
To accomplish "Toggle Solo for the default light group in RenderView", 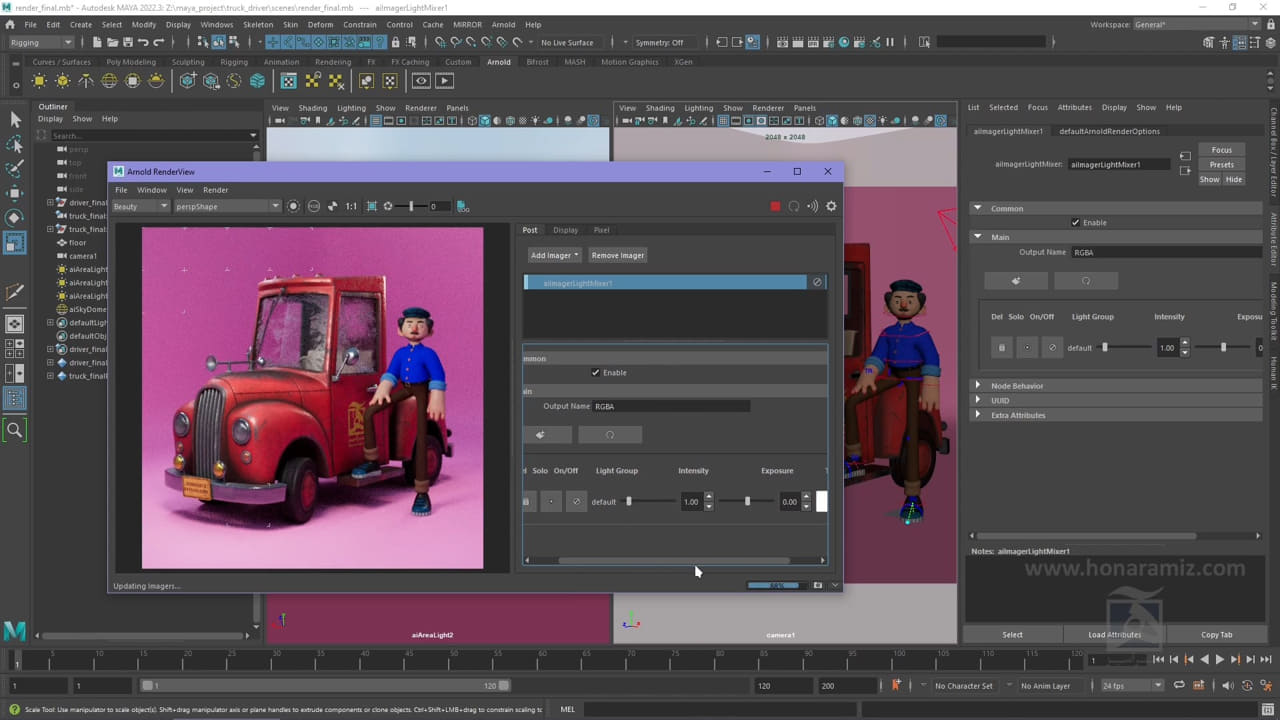I will [x=551, y=501].
